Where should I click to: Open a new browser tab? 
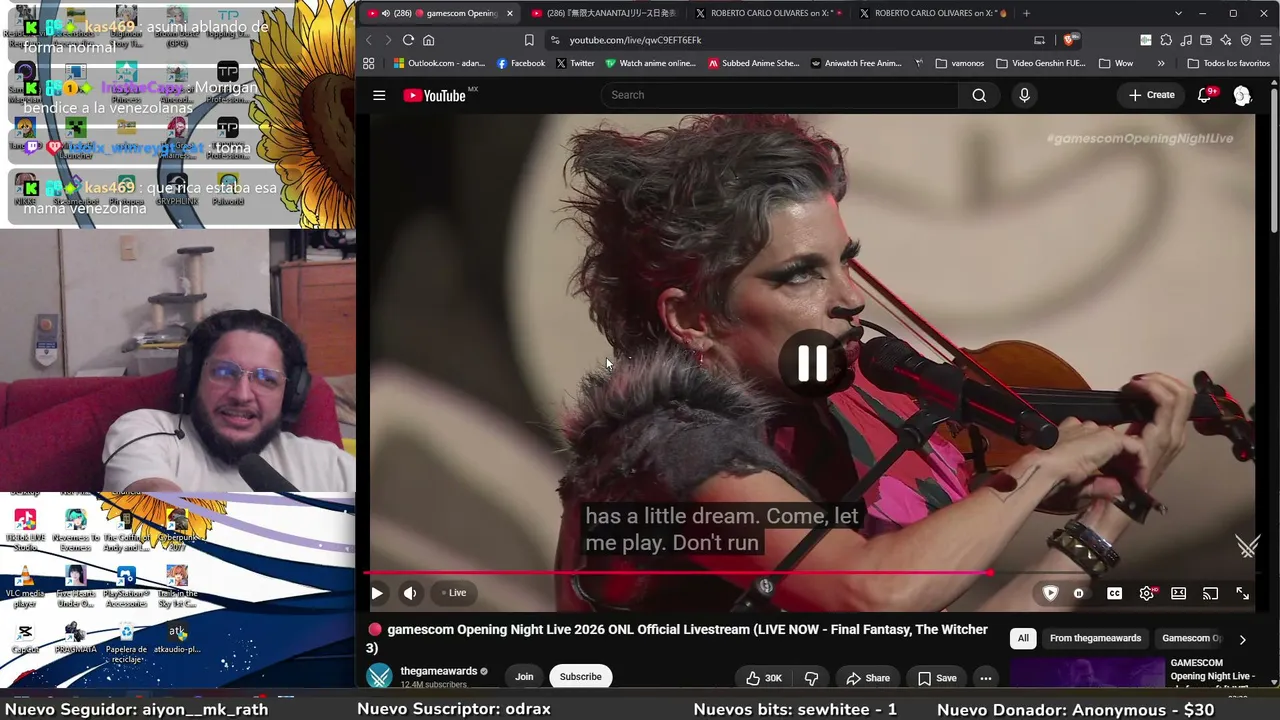click(x=1026, y=13)
